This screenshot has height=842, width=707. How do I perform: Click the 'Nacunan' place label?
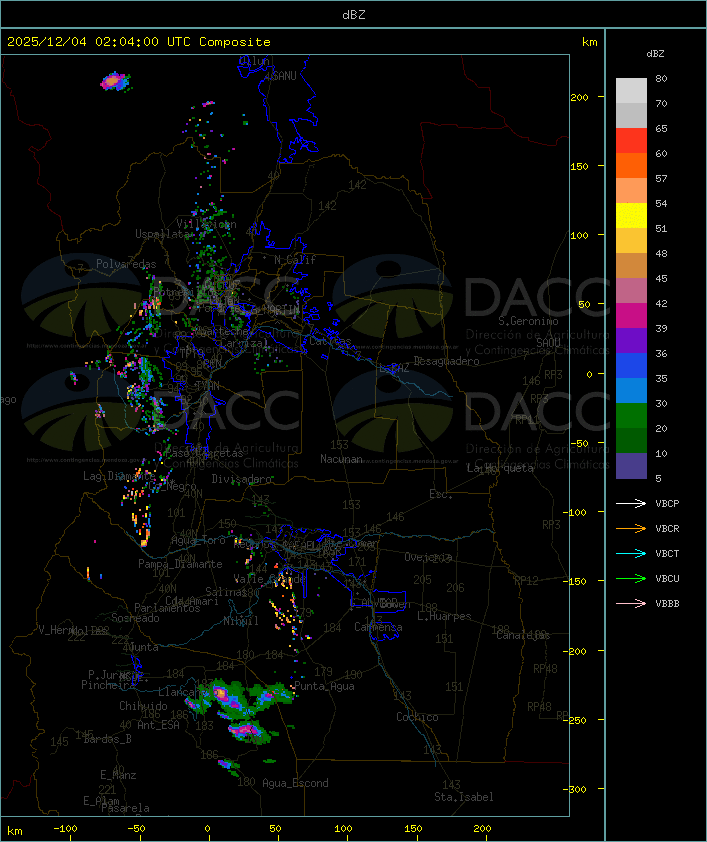(341, 459)
